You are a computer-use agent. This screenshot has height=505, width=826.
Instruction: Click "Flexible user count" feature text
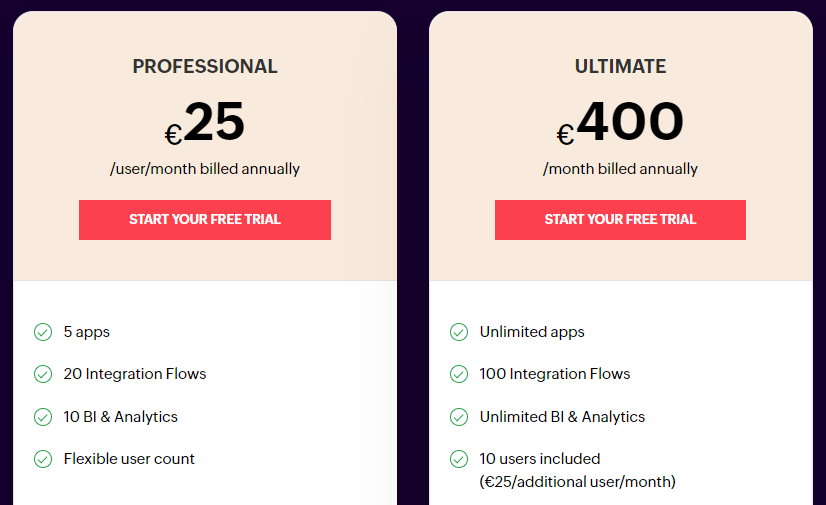[x=129, y=459]
